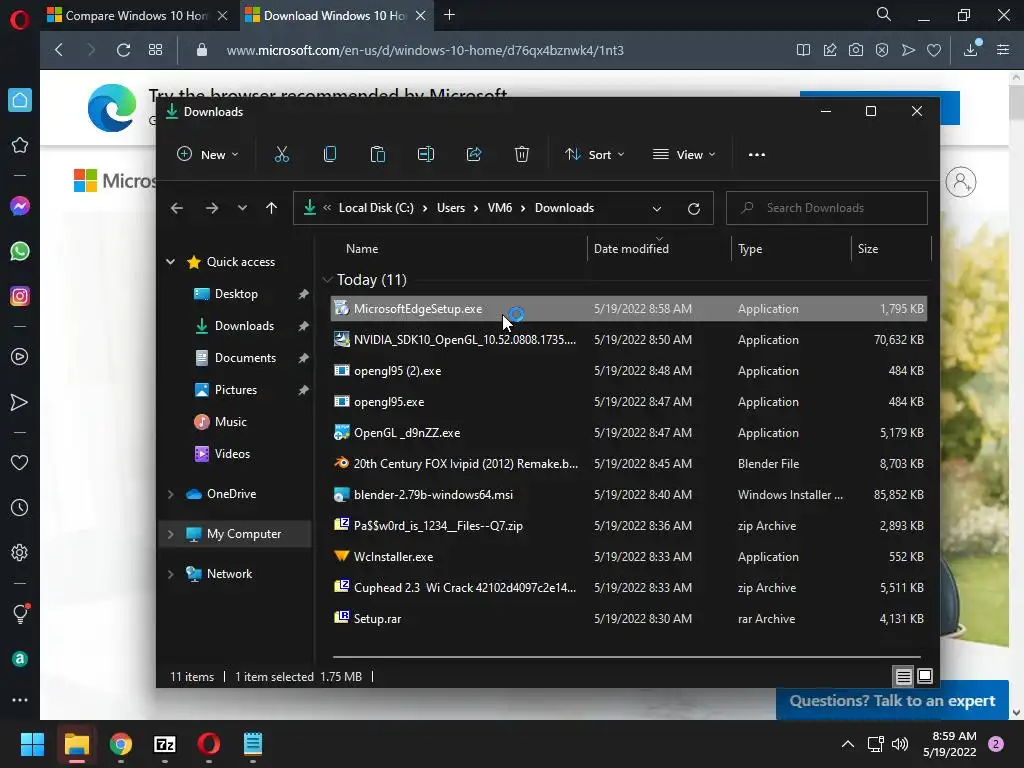This screenshot has height=768, width=1024.
Task: Open Opera sidebar settings gear
Action: (x=20, y=552)
